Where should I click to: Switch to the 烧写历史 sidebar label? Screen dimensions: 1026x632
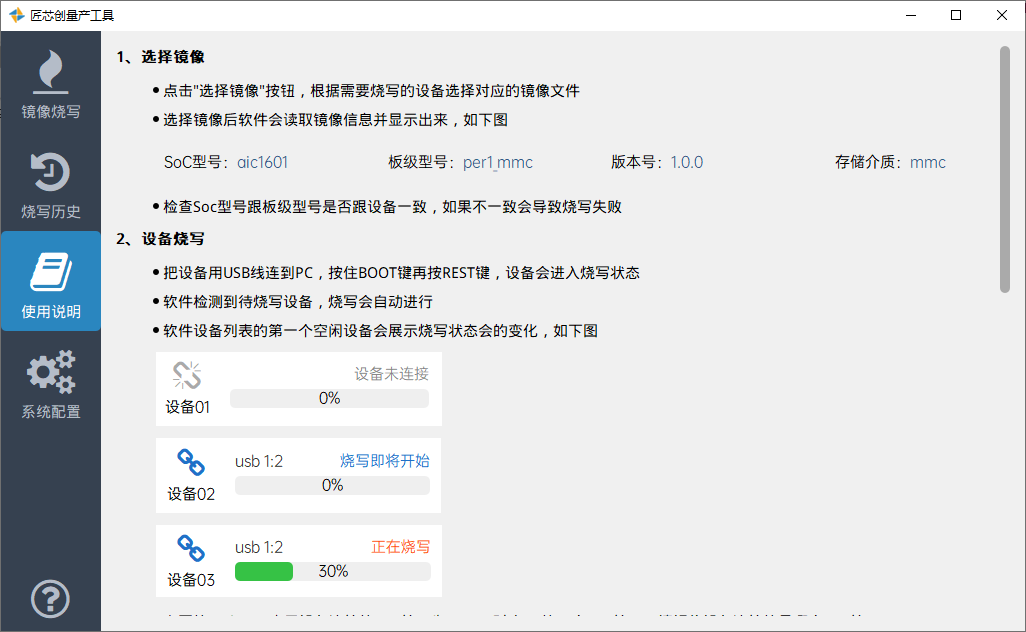pyautogui.click(x=50, y=212)
